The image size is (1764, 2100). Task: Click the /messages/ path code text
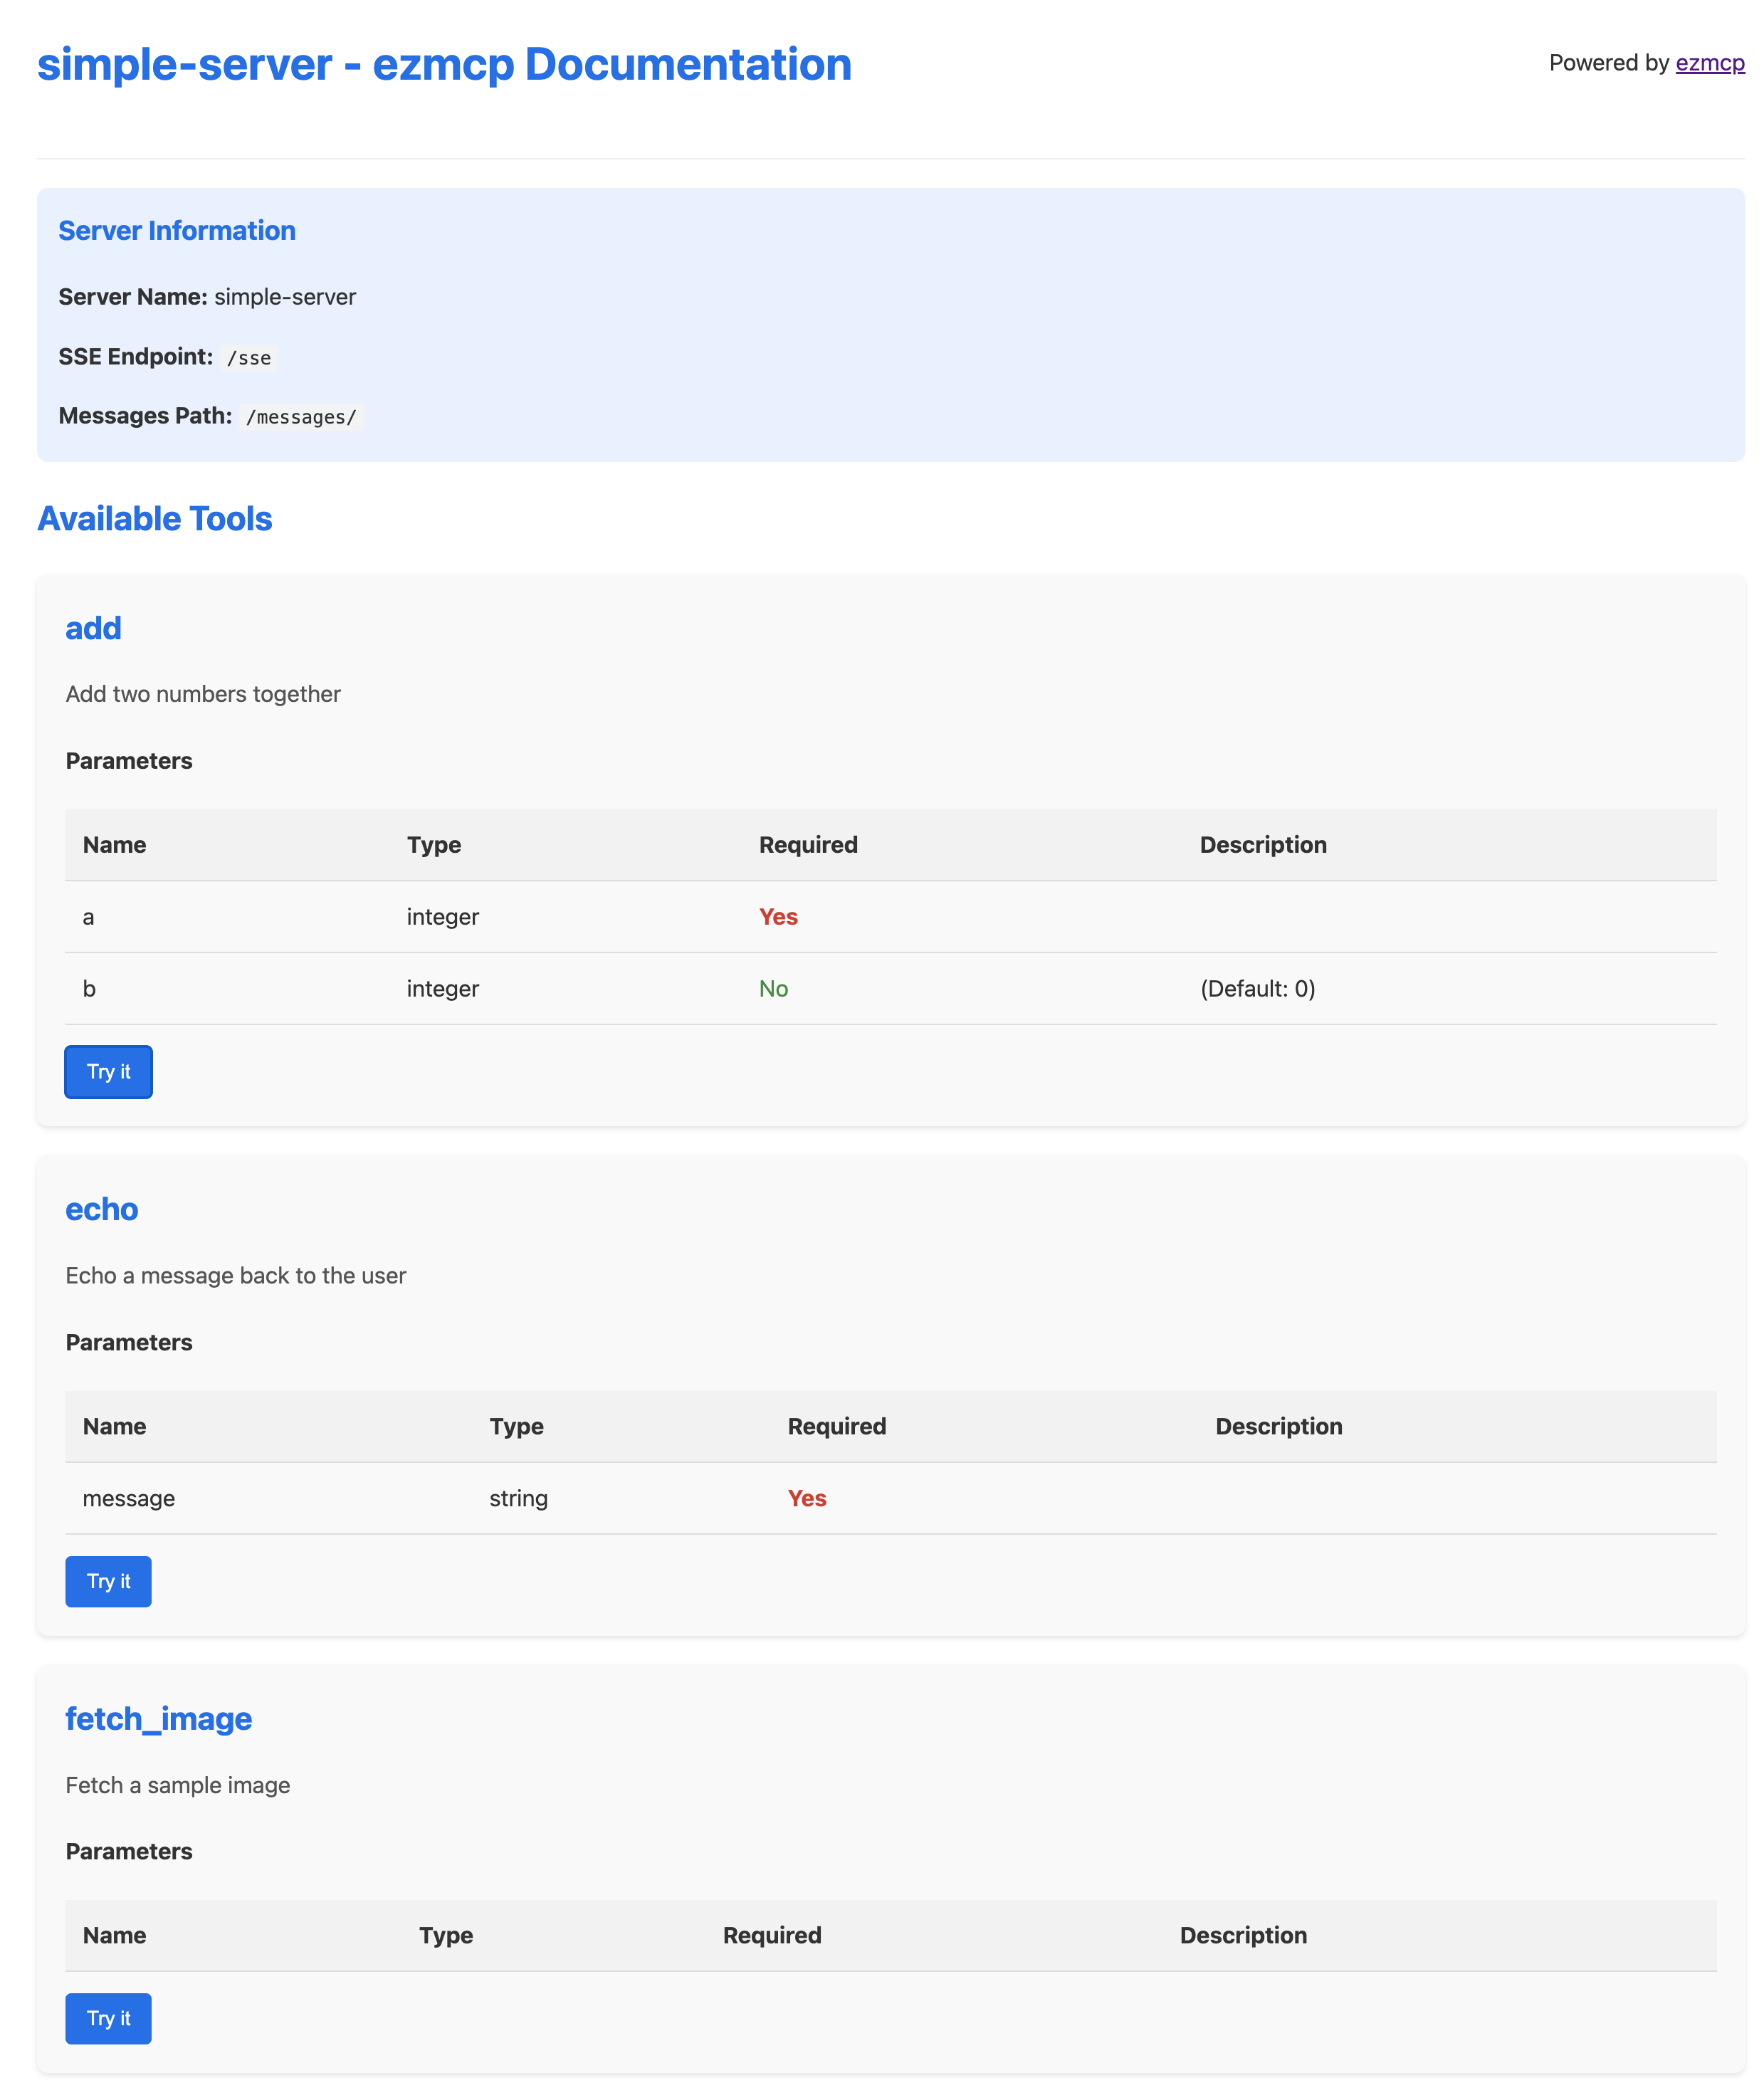click(x=301, y=417)
